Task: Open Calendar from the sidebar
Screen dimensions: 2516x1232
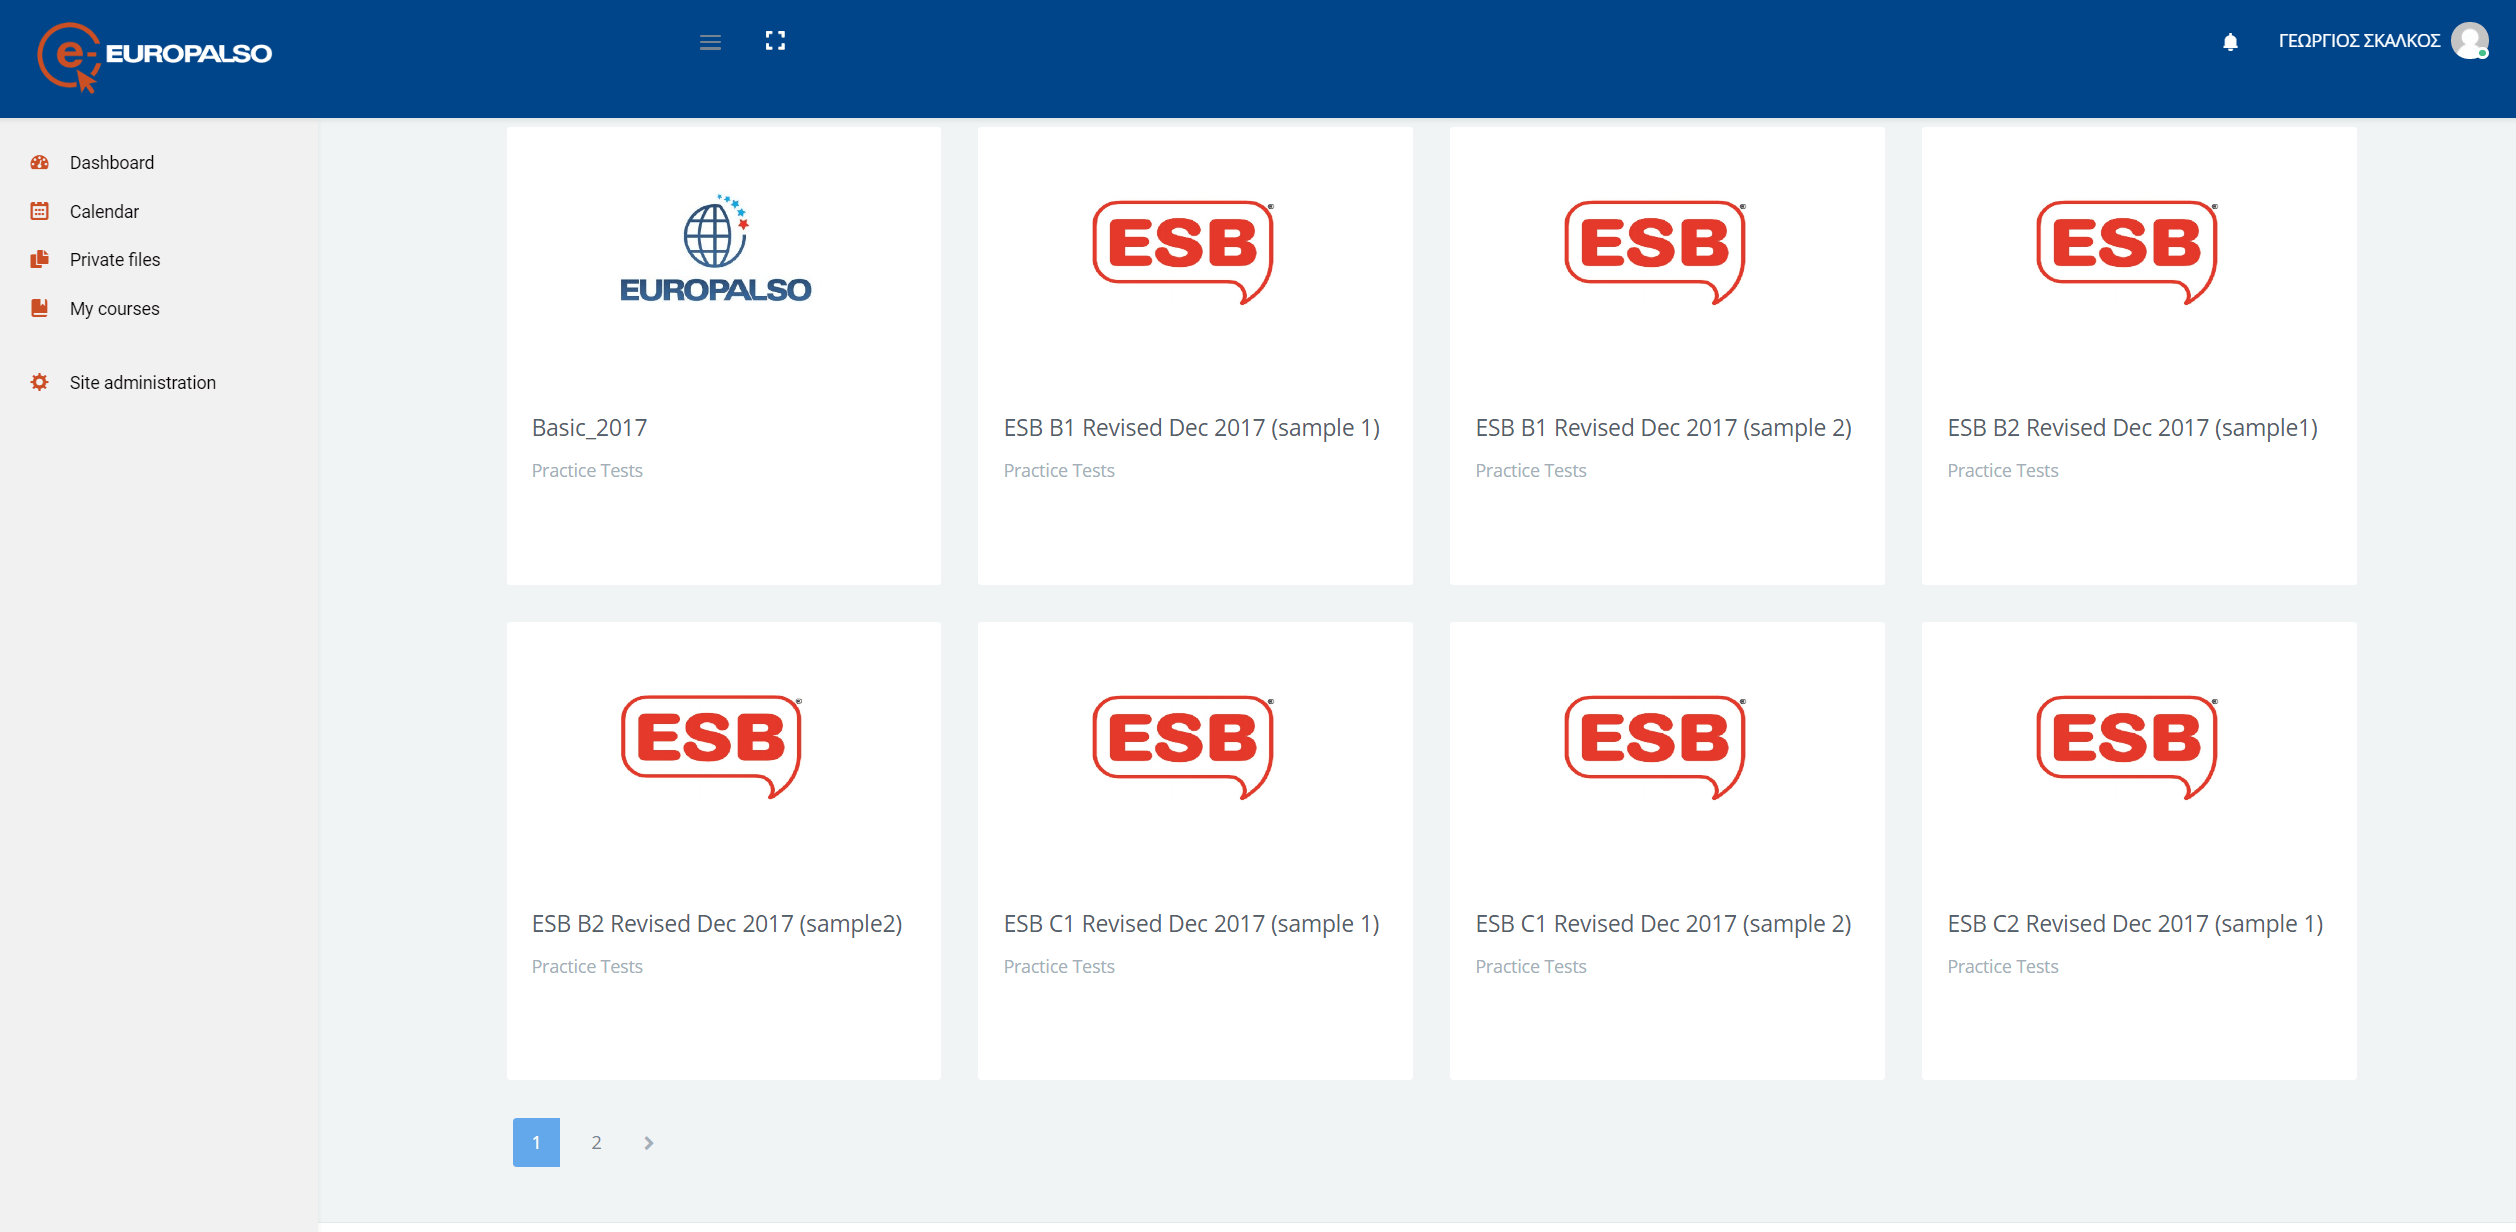Action: [x=104, y=211]
